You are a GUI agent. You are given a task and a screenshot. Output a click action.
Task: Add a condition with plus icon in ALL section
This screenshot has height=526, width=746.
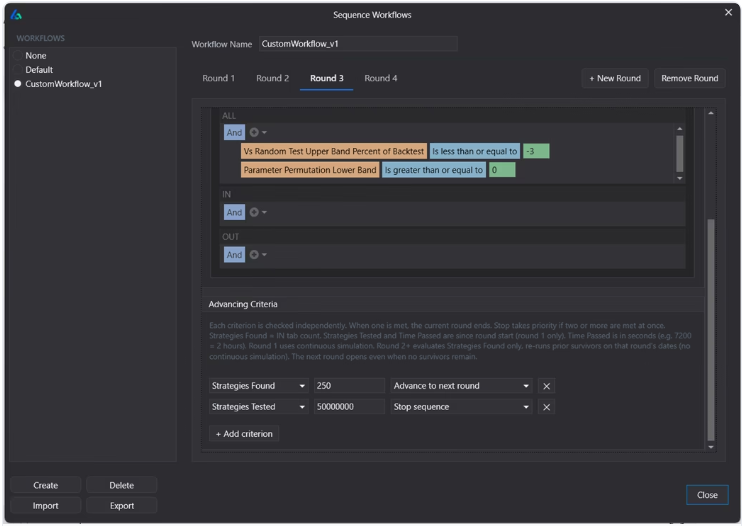coord(255,132)
